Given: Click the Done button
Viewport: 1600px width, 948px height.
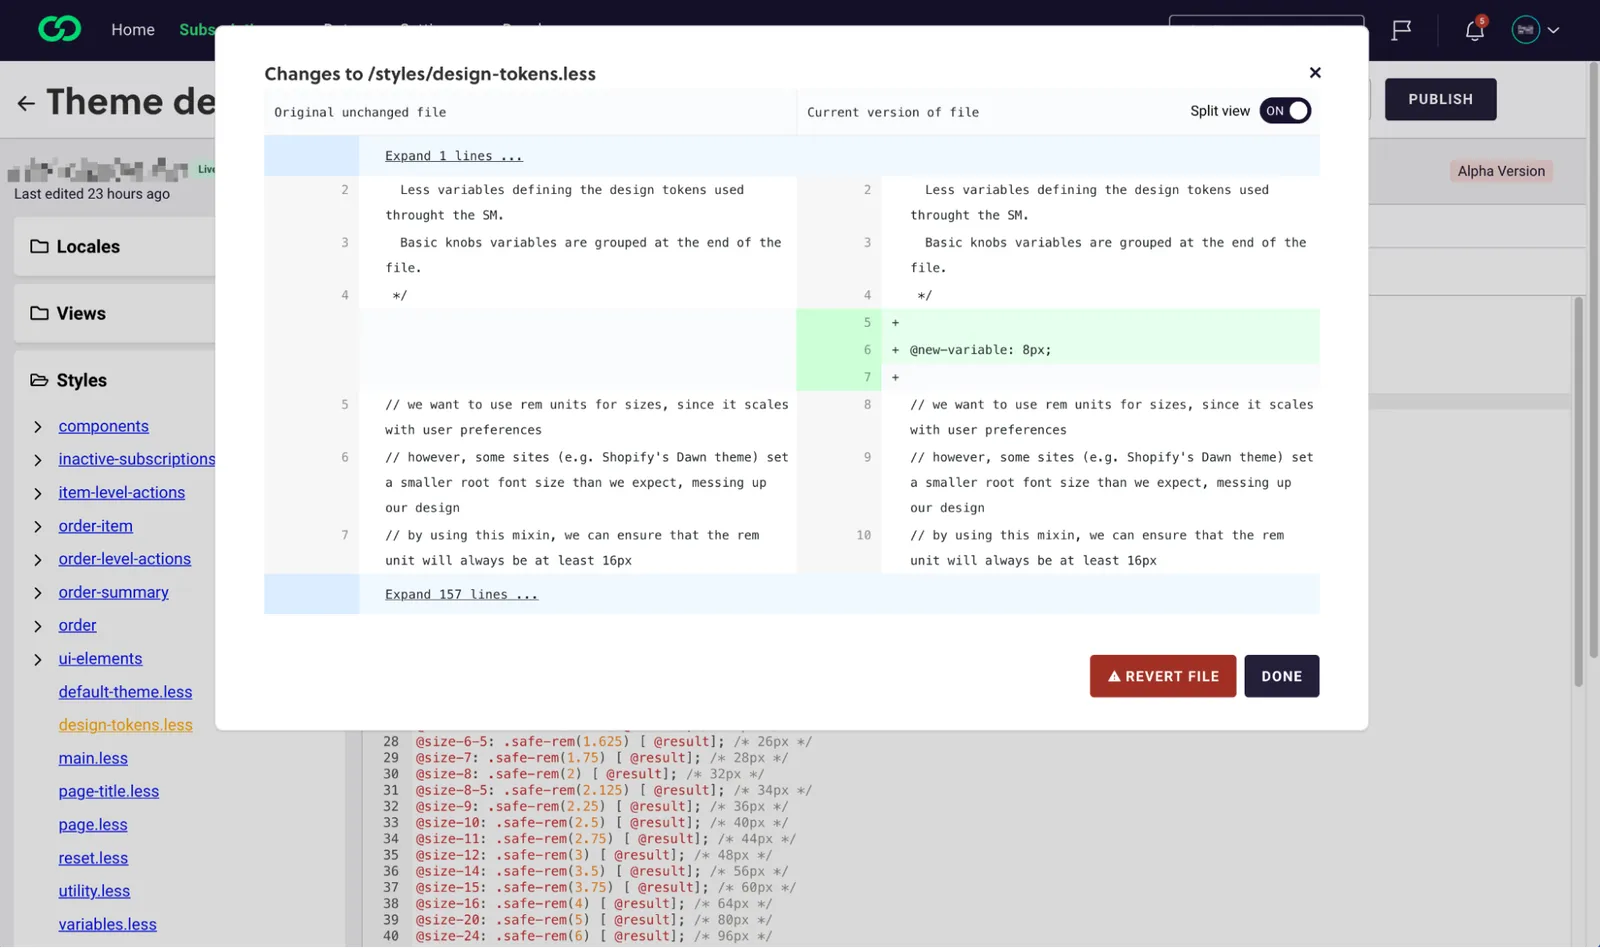Looking at the screenshot, I should [1281, 676].
